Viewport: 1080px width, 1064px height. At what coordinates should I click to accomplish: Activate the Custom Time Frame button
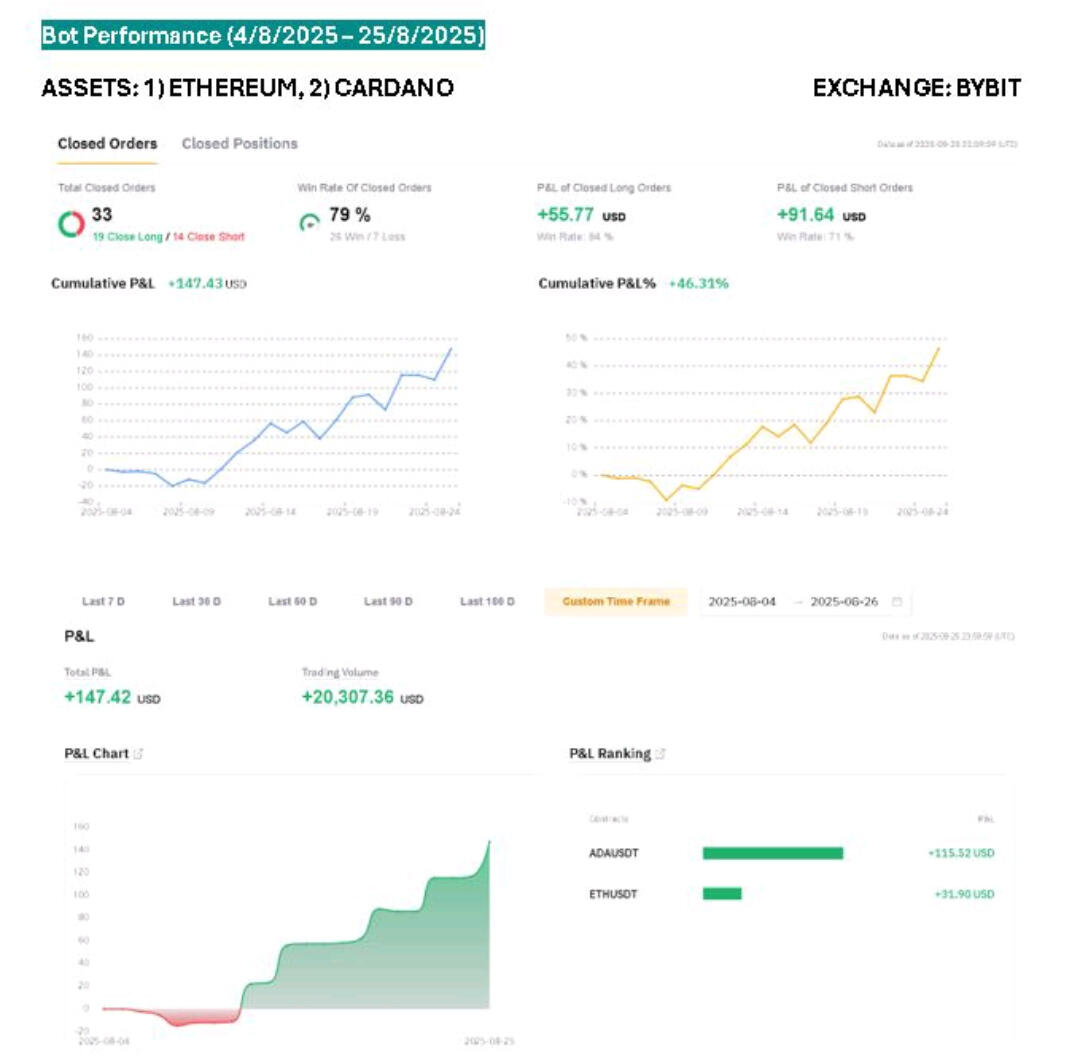coord(616,601)
